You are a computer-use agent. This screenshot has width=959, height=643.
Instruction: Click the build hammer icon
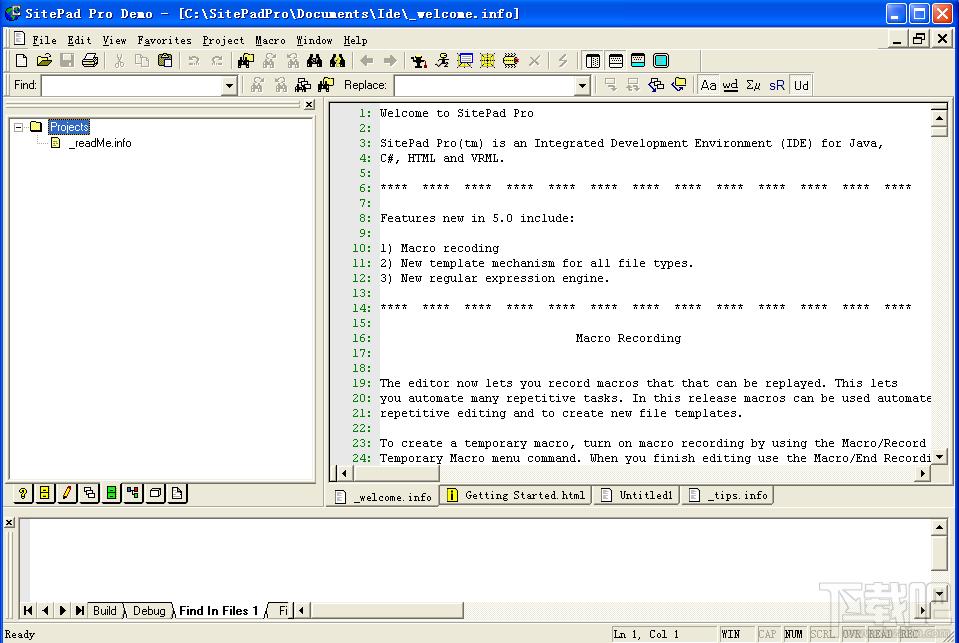tap(419, 61)
